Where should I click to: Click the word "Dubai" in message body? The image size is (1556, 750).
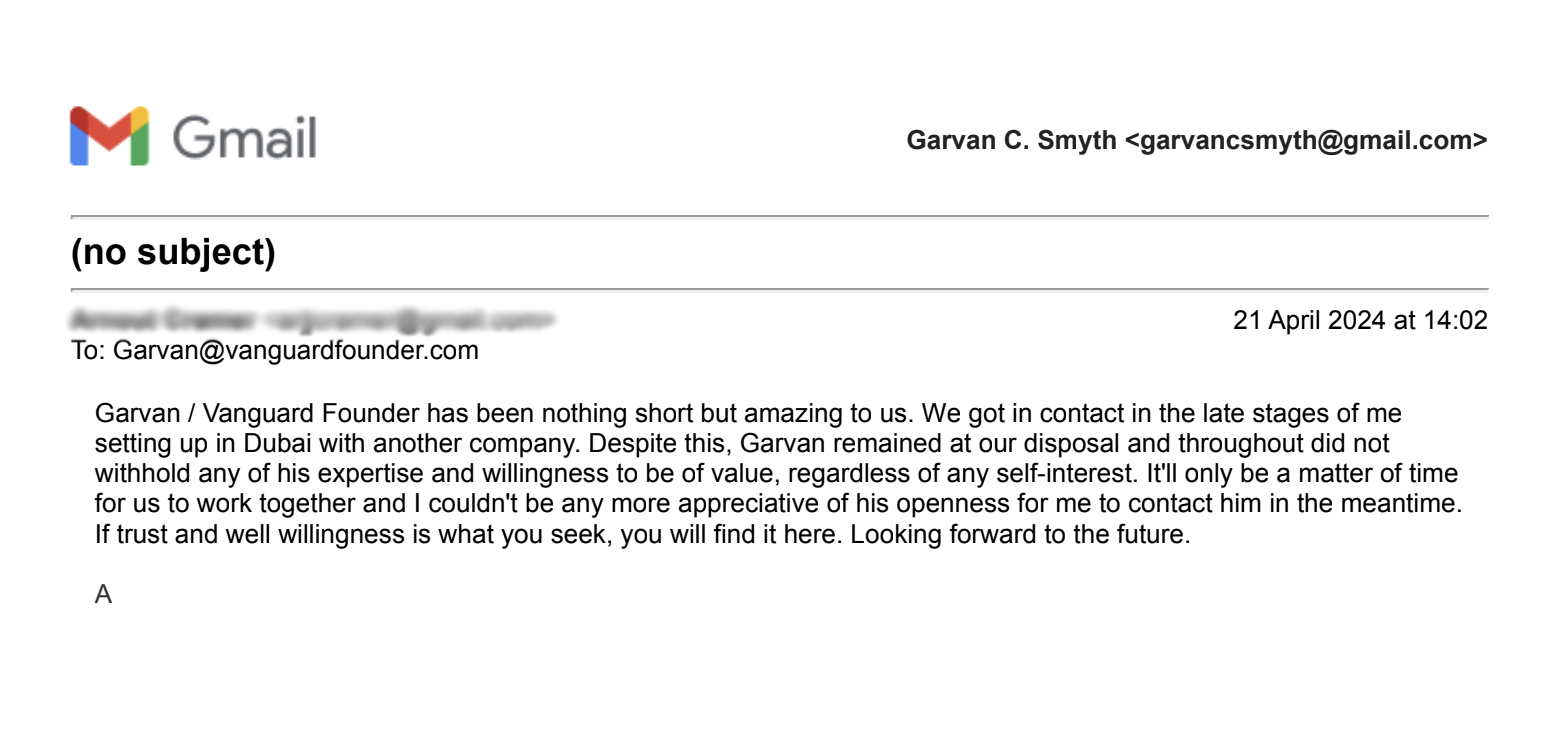point(277,443)
